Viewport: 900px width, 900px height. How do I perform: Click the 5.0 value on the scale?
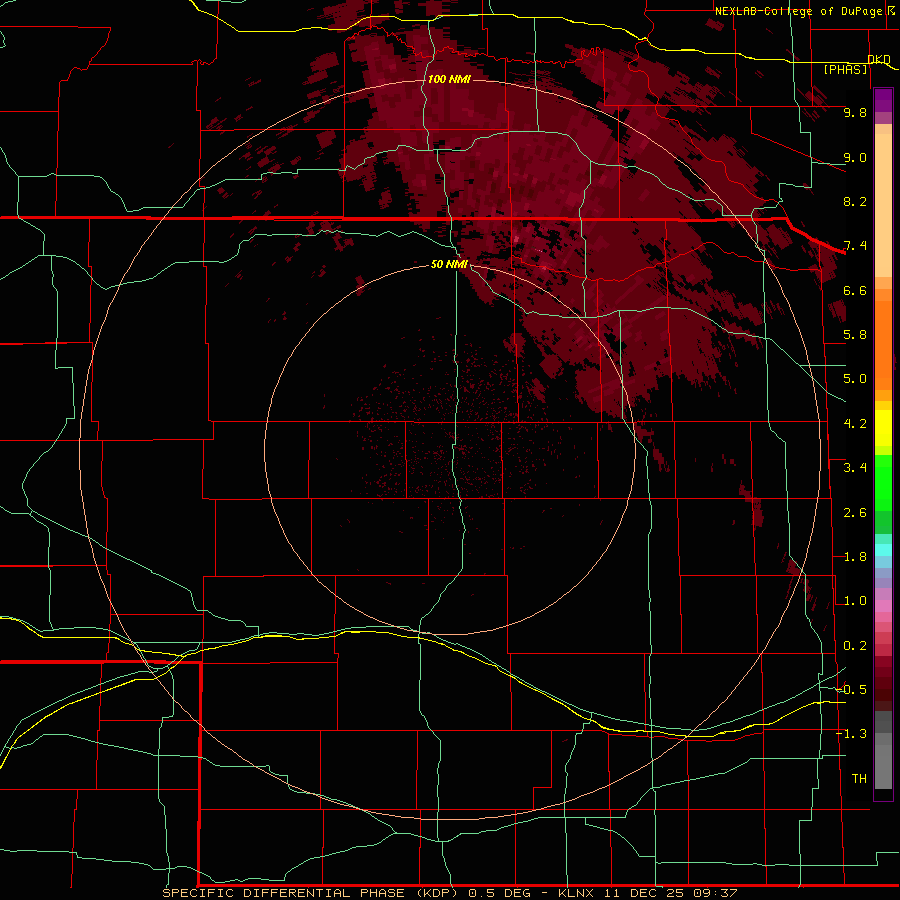(x=855, y=379)
